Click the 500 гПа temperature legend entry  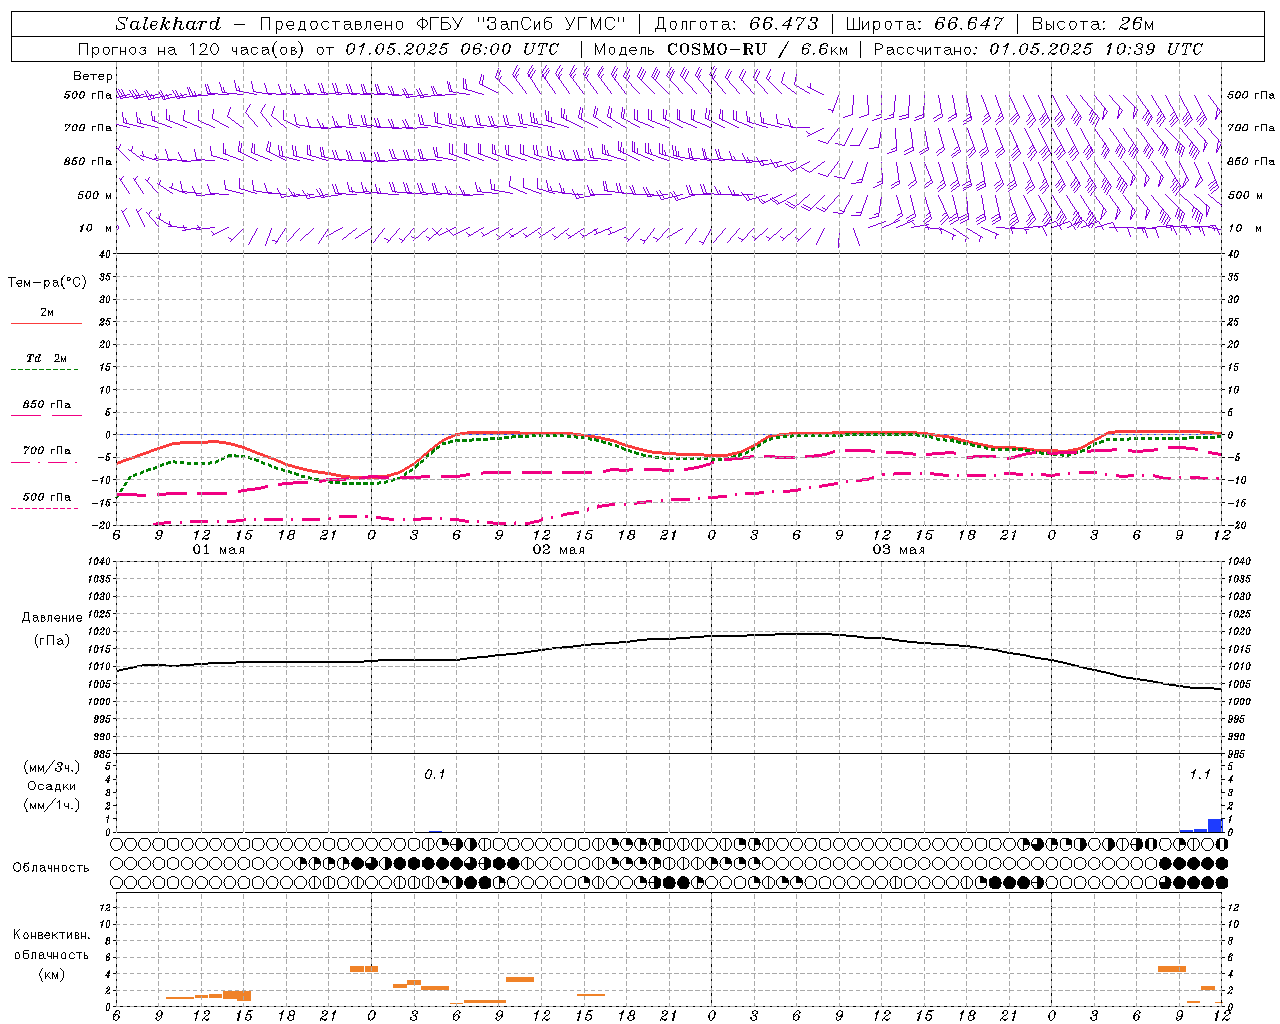pyautogui.click(x=46, y=497)
